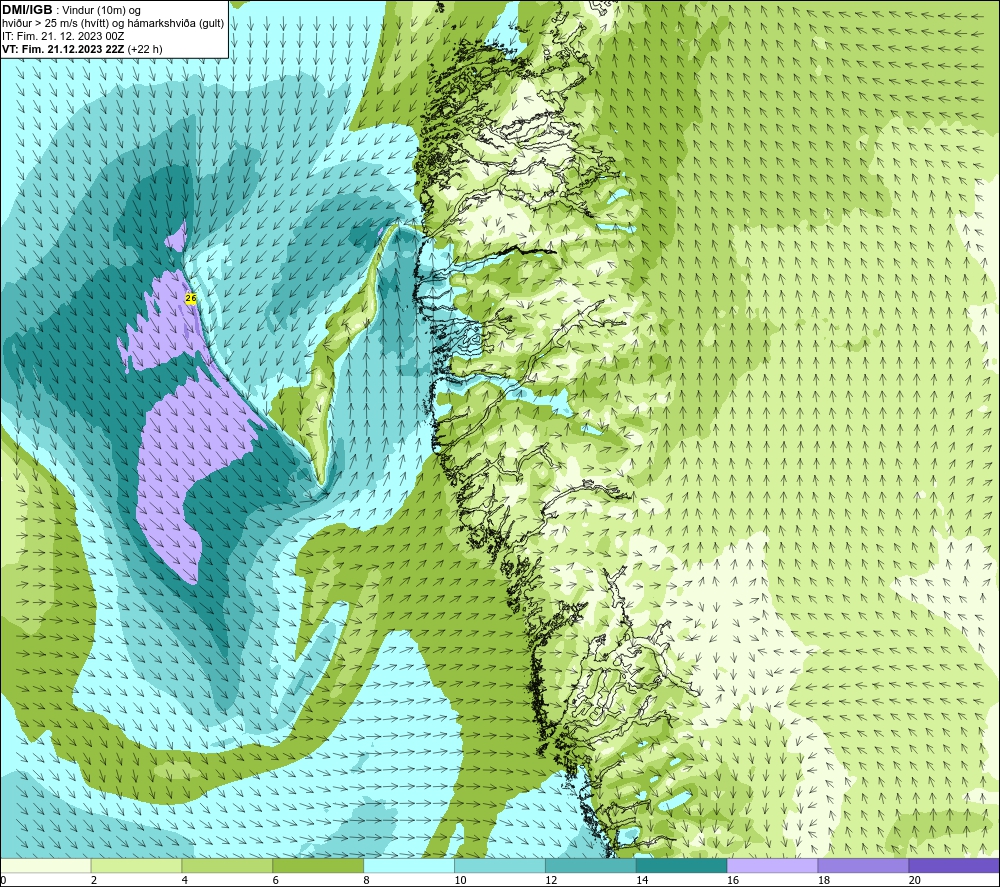Select the 18–20 m/s purple legend swatch
Screen dimensions: 1000x887
(864, 865)
